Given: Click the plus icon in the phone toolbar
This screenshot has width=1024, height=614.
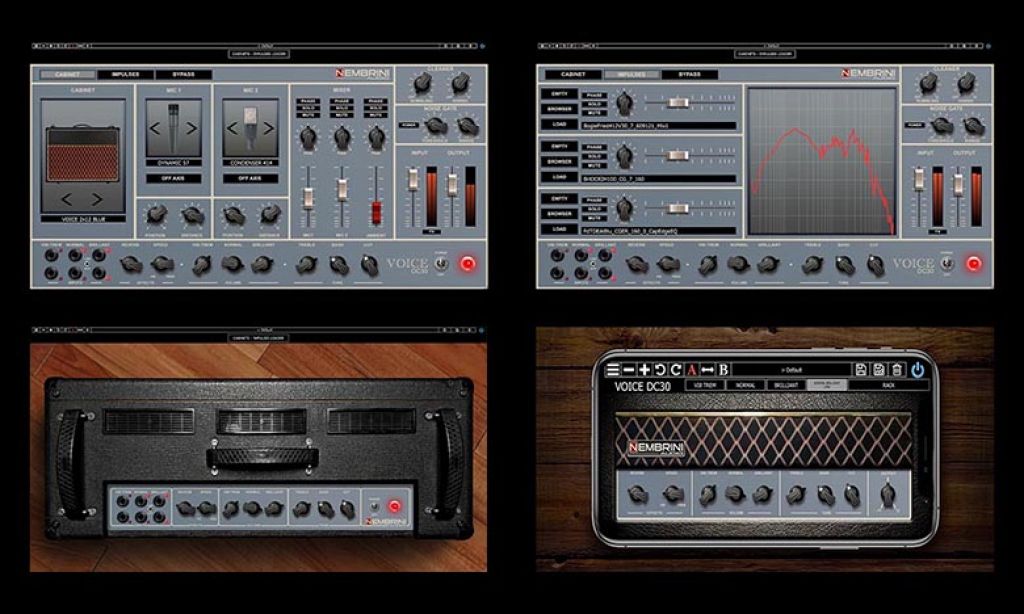Looking at the screenshot, I should click(x=644, y=370).
